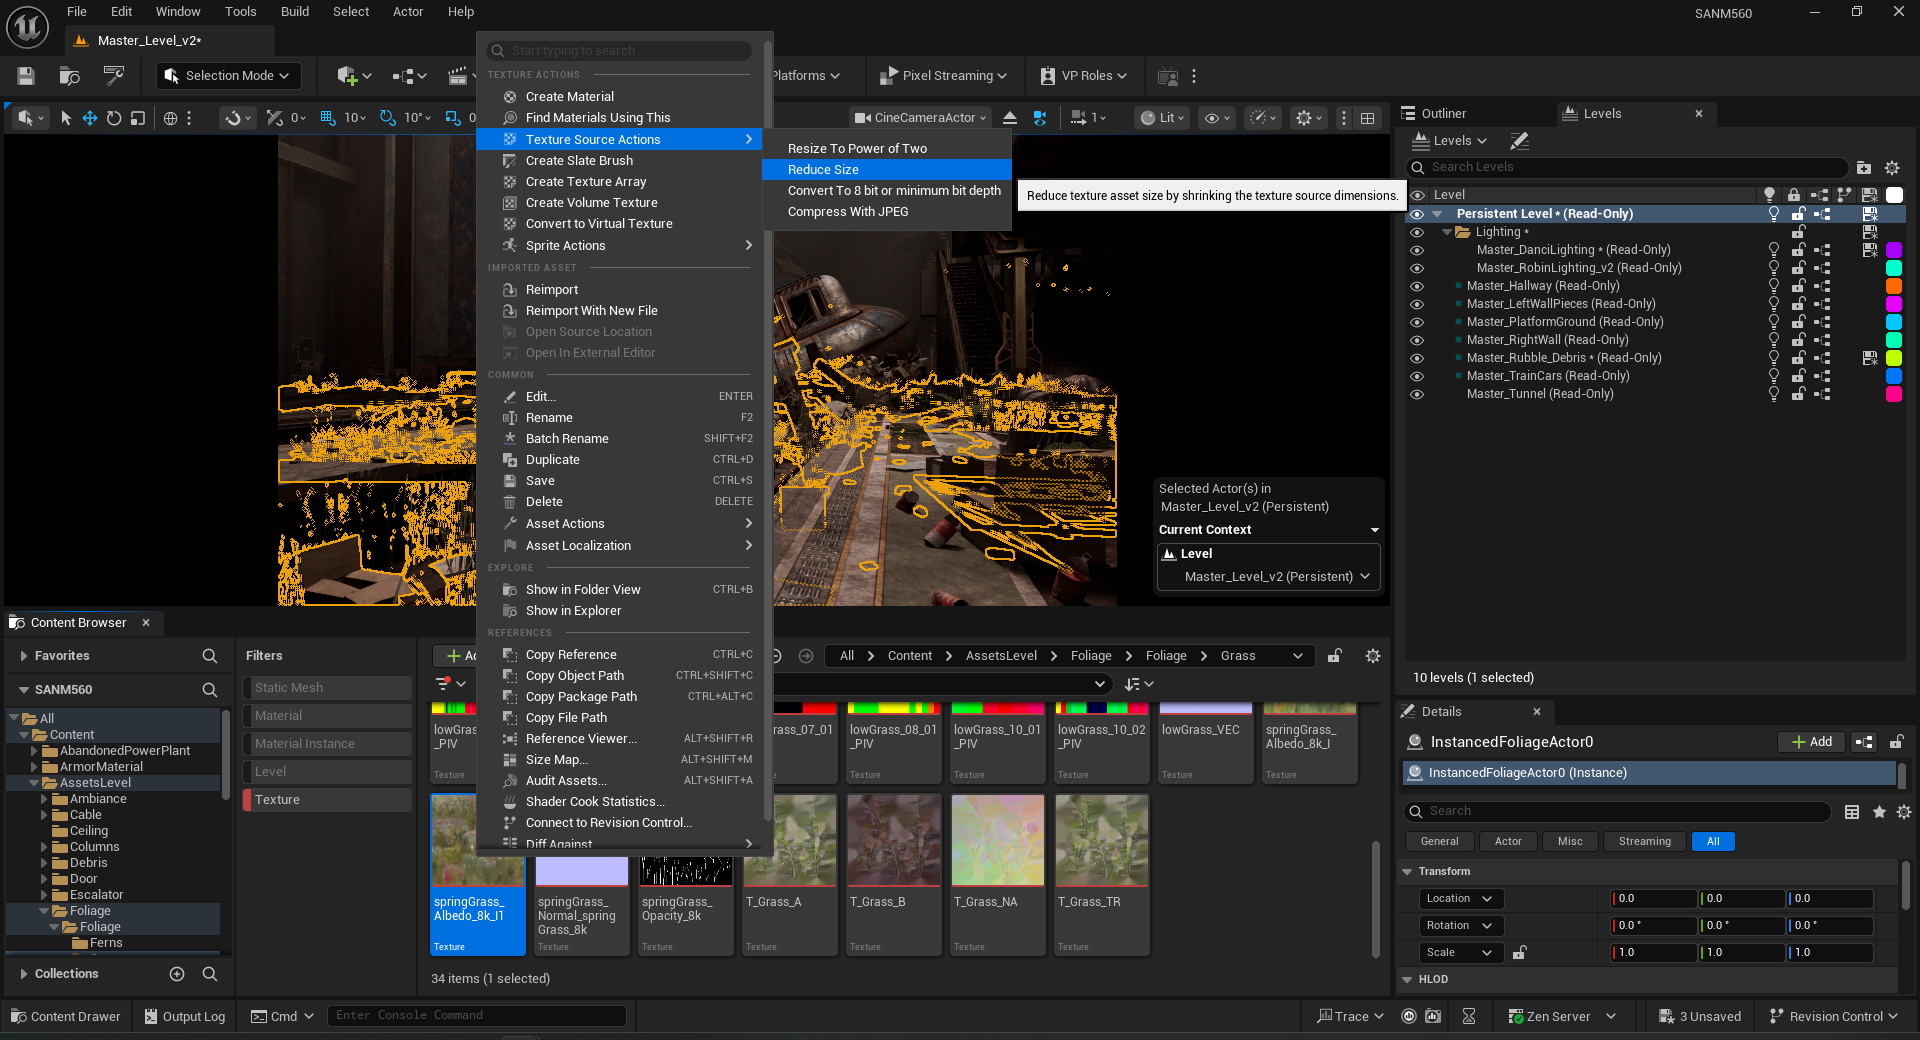The image size is (1920, 1040).
Task: Open the Location type dropdown
Action: [1459, 899]
